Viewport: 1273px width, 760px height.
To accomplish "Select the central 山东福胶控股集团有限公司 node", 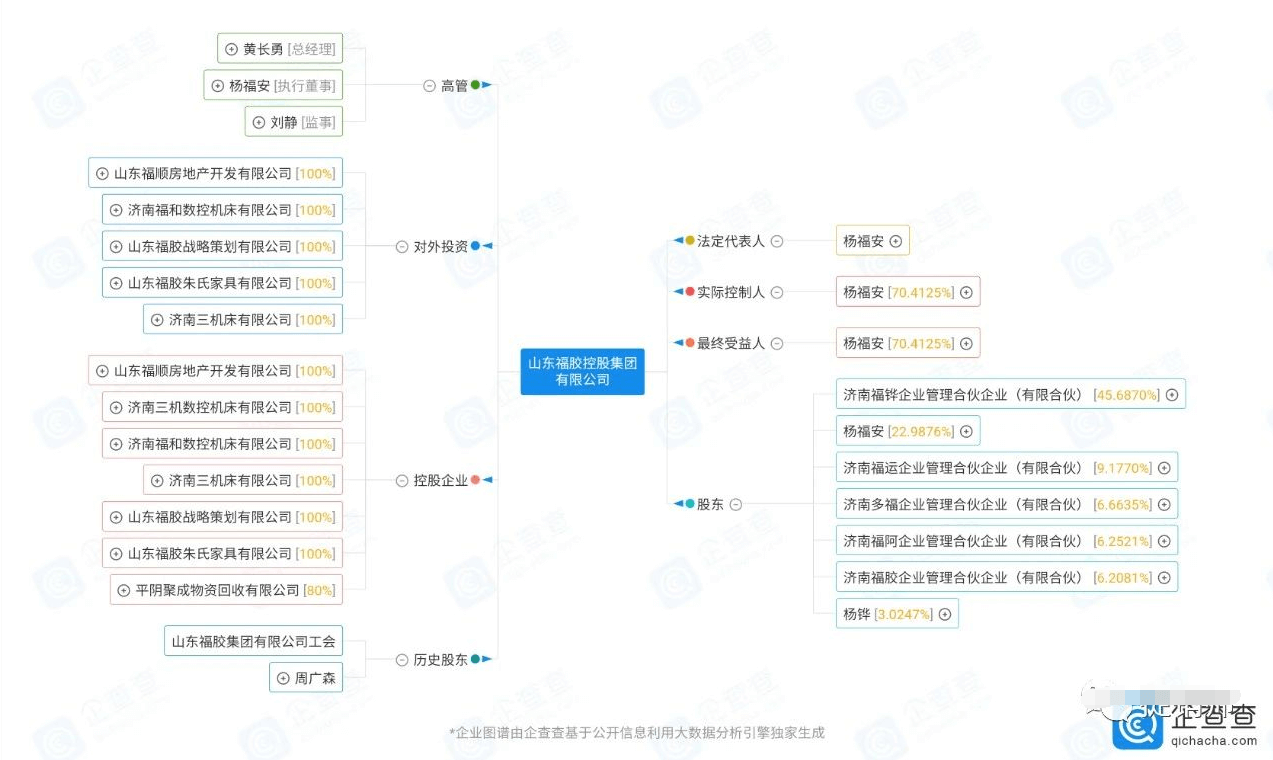I will point(582,372).
